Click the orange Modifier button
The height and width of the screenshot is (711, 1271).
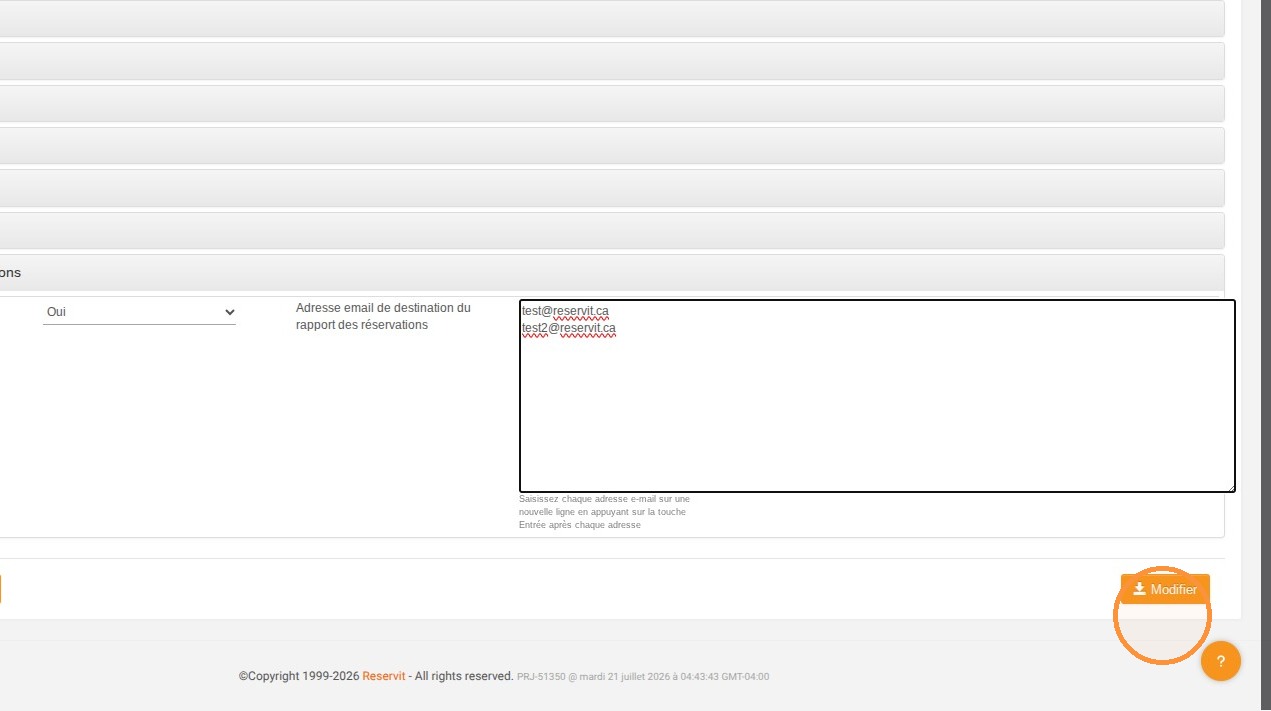click(x=1165, y=589)
